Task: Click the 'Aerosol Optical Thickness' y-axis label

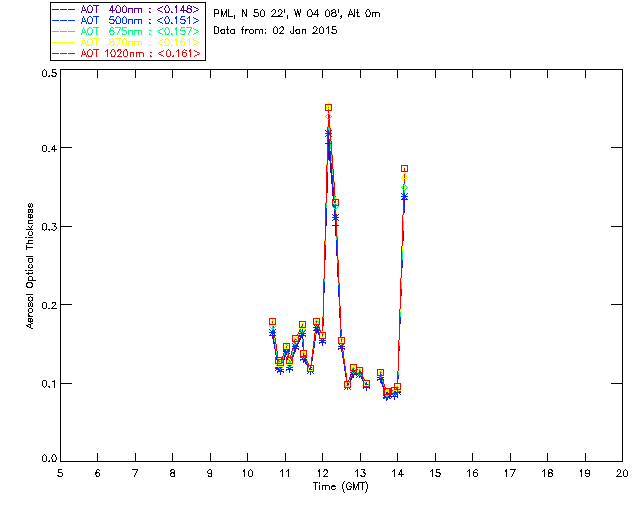Action: click(x=29, y=266)
